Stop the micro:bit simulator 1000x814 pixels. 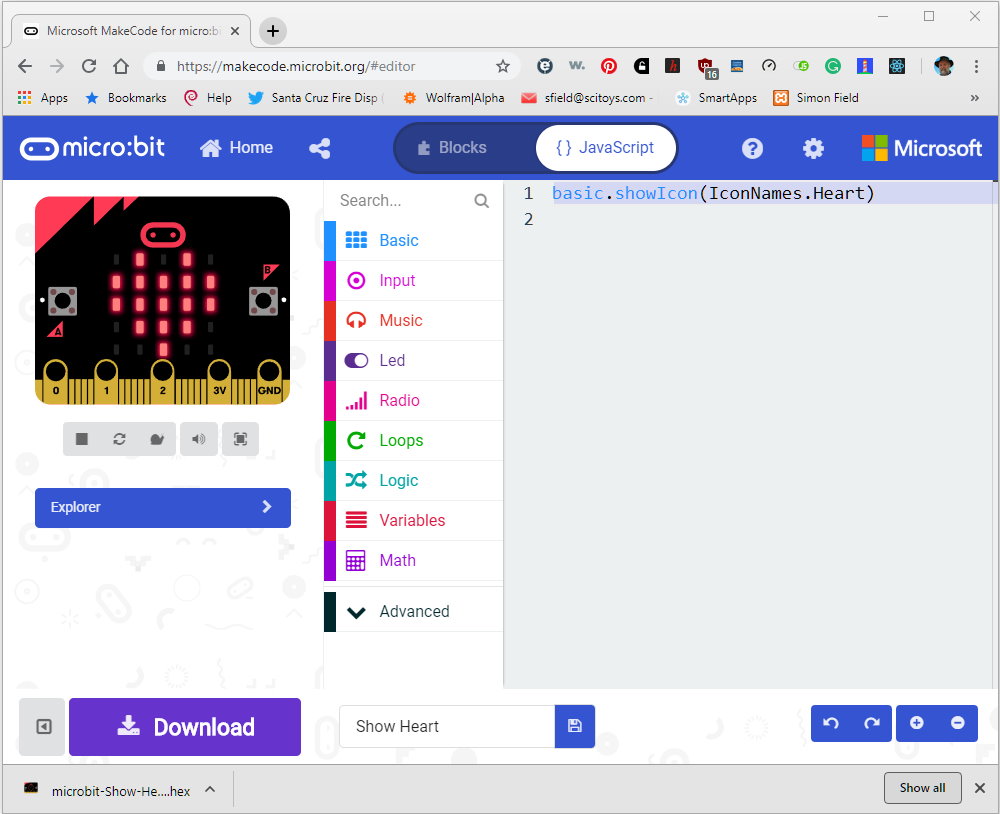coord(81,438)
